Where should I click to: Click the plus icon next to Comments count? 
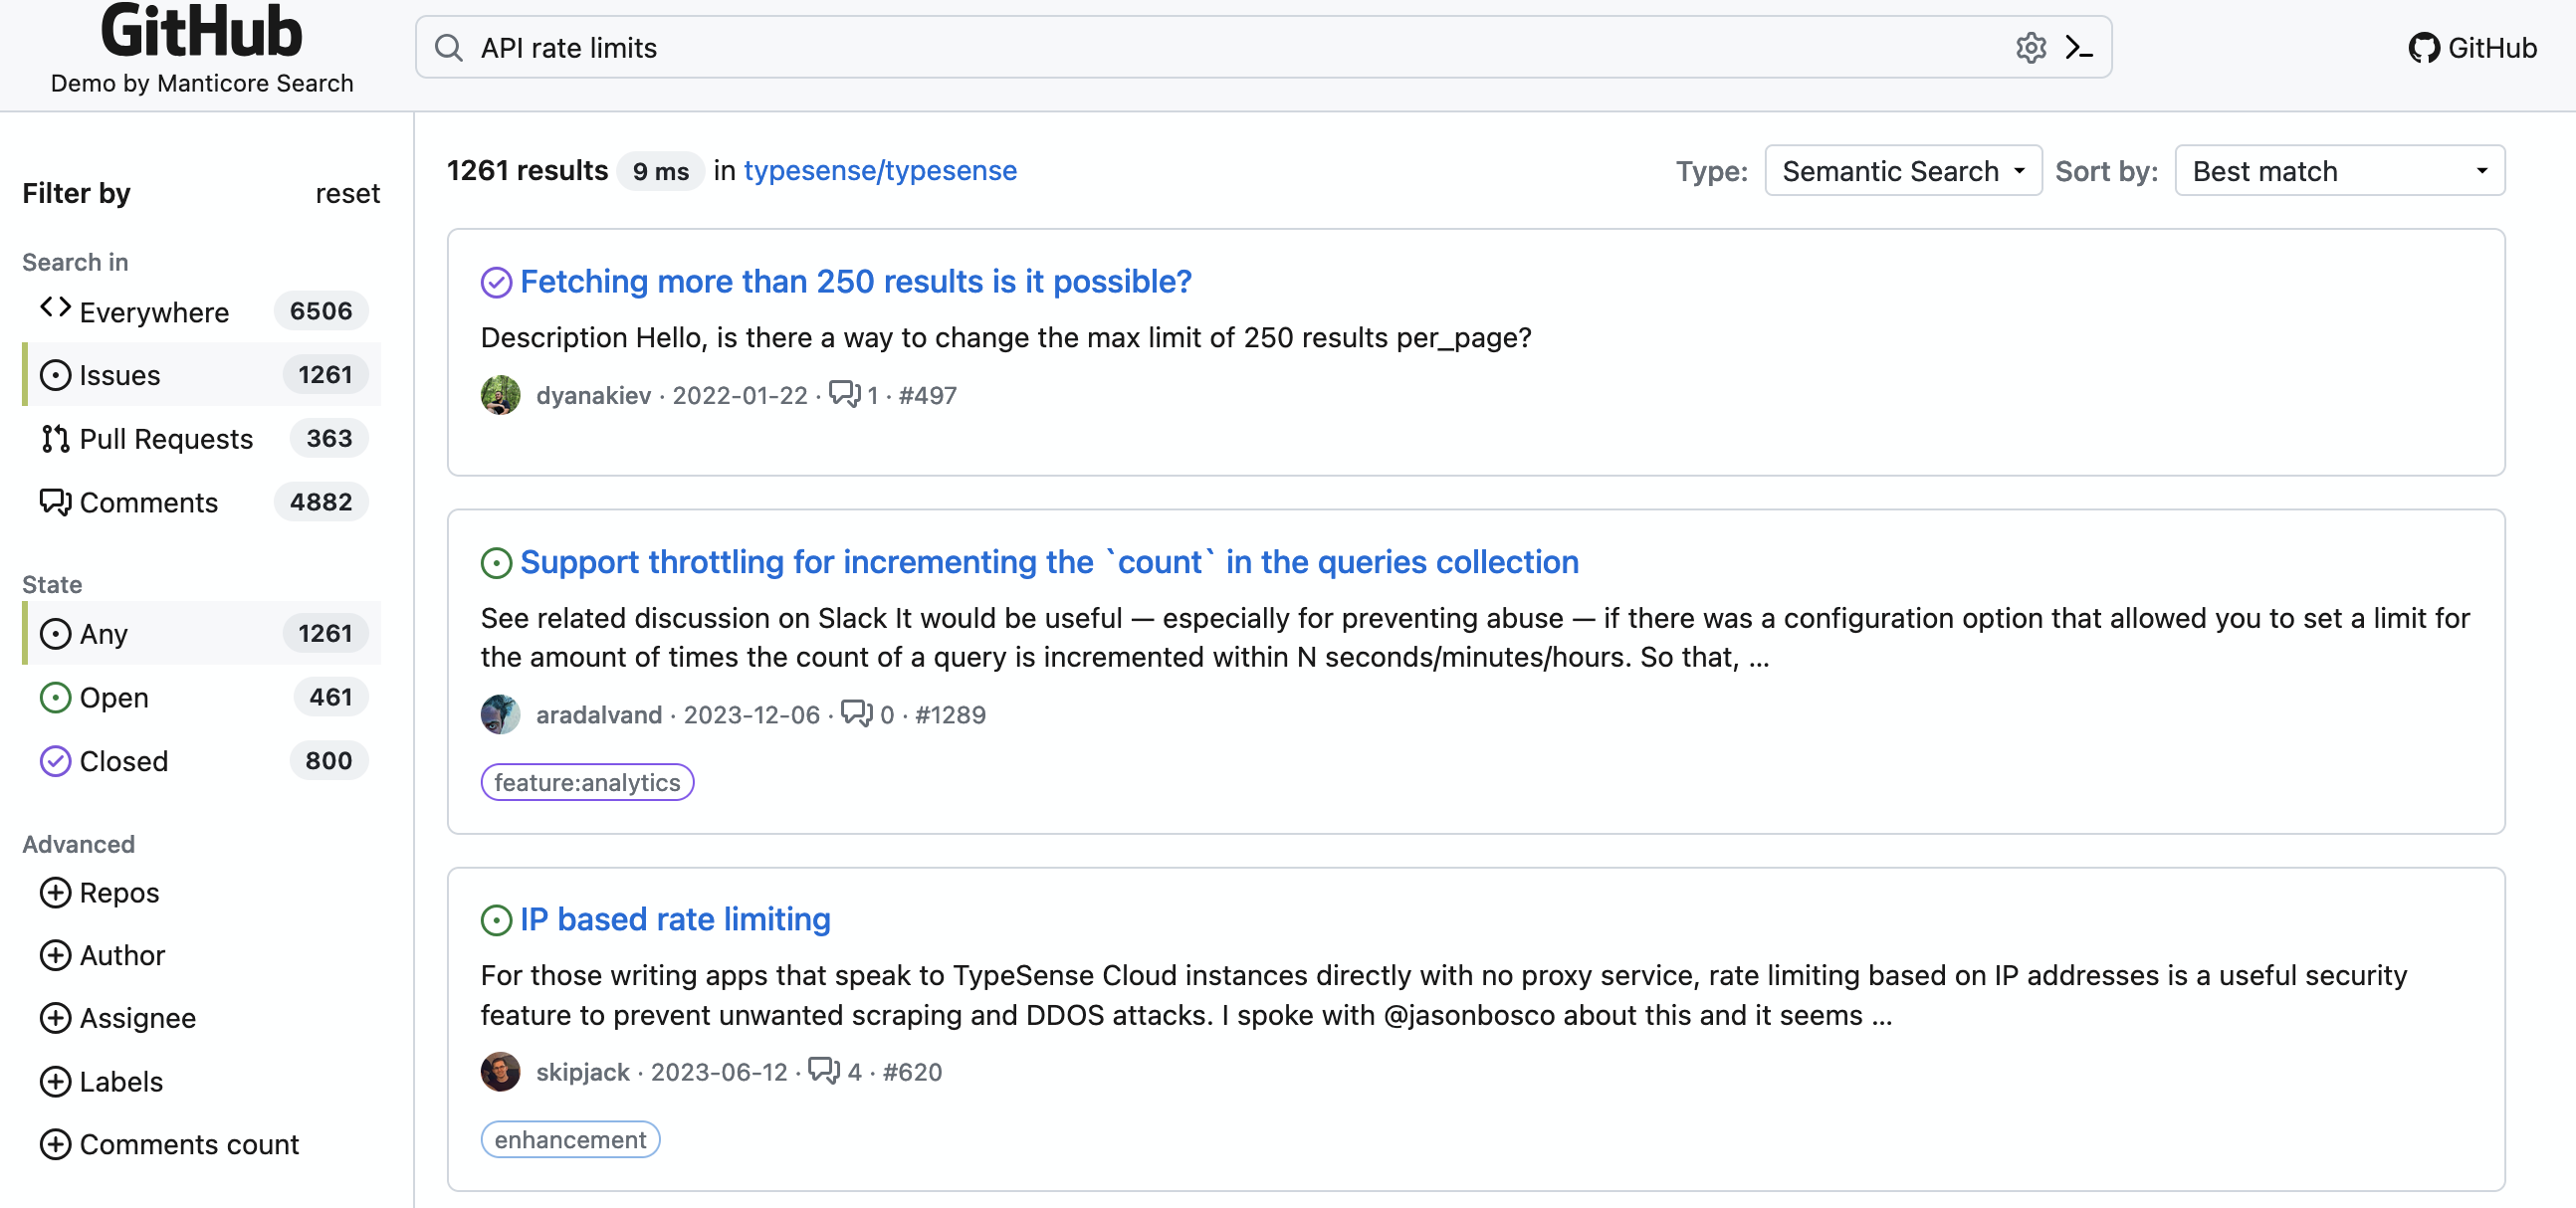coord(55,1144)
